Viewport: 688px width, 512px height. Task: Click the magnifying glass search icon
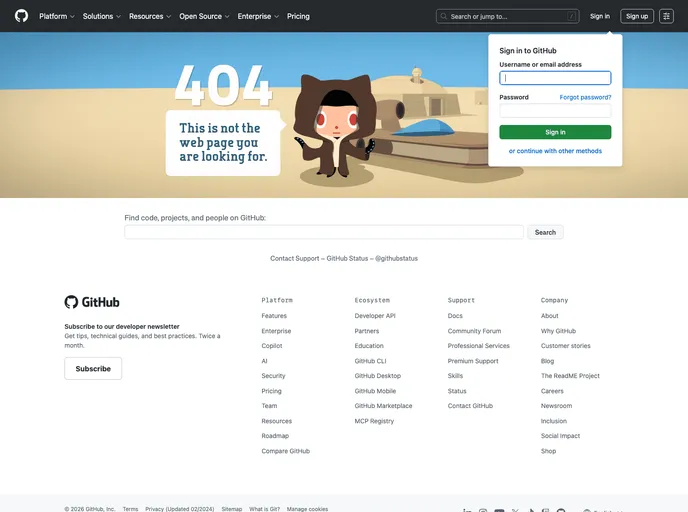444,16
